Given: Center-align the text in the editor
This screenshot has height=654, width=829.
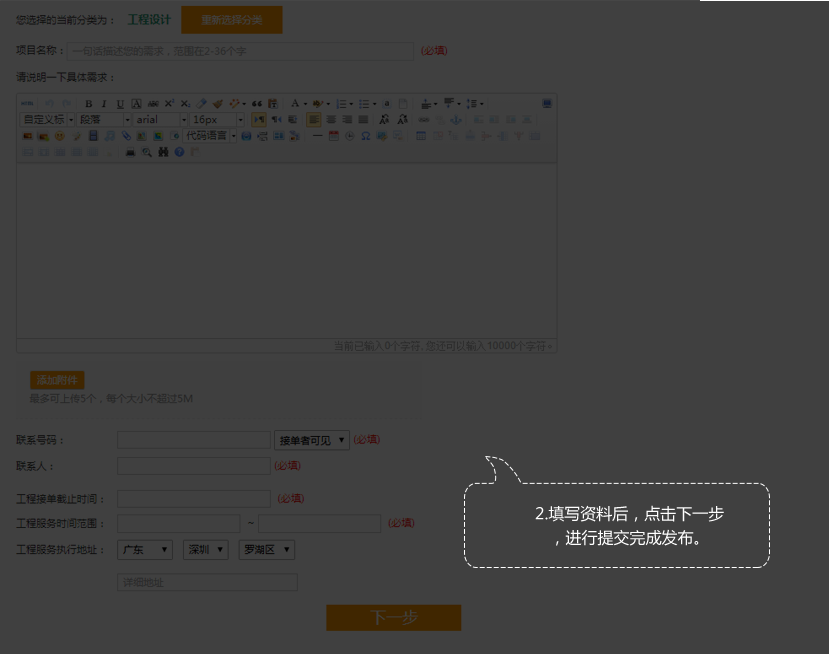Looking at the screenshot, I should 330,120.
